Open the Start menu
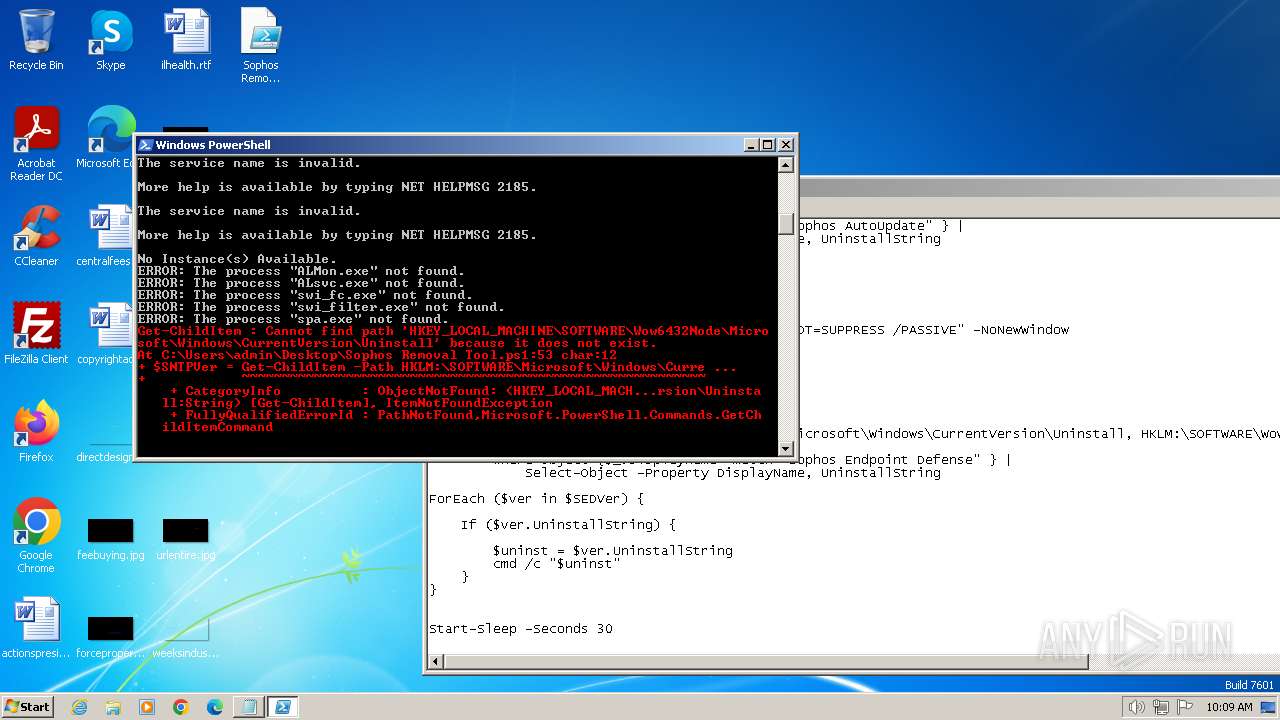 27,706
